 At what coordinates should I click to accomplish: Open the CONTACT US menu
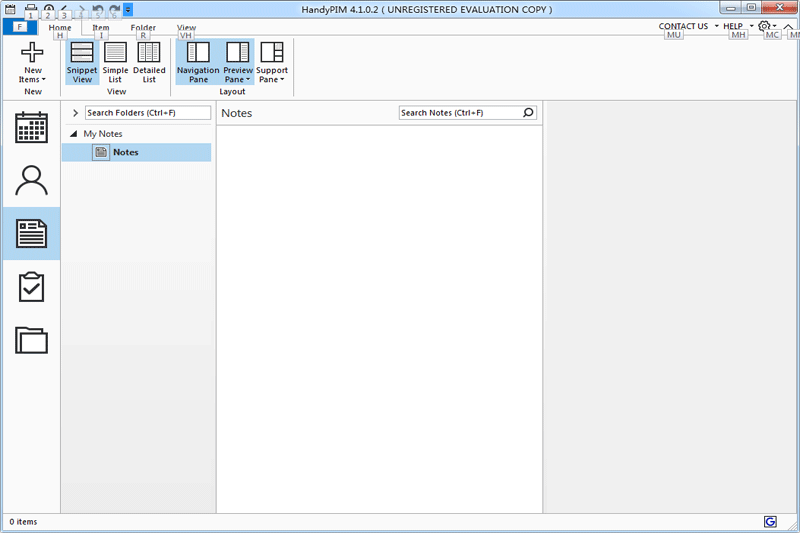point(688,26)
